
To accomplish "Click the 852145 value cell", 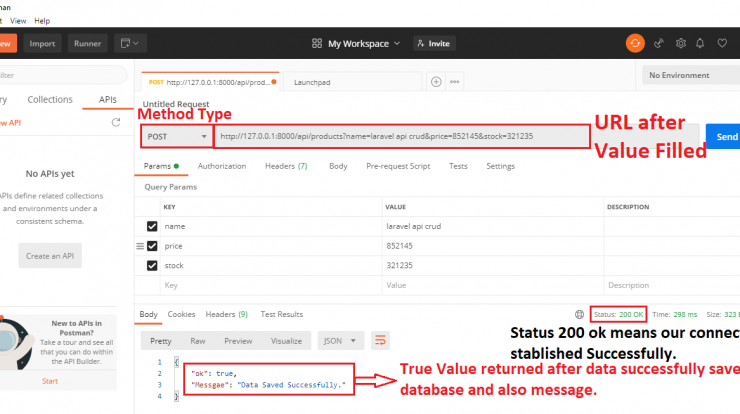I will 493,246.
